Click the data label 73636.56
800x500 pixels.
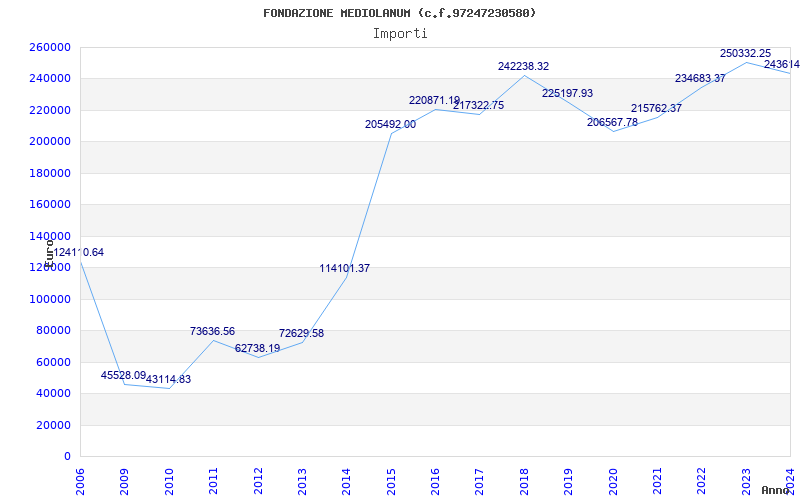point(213,332)
